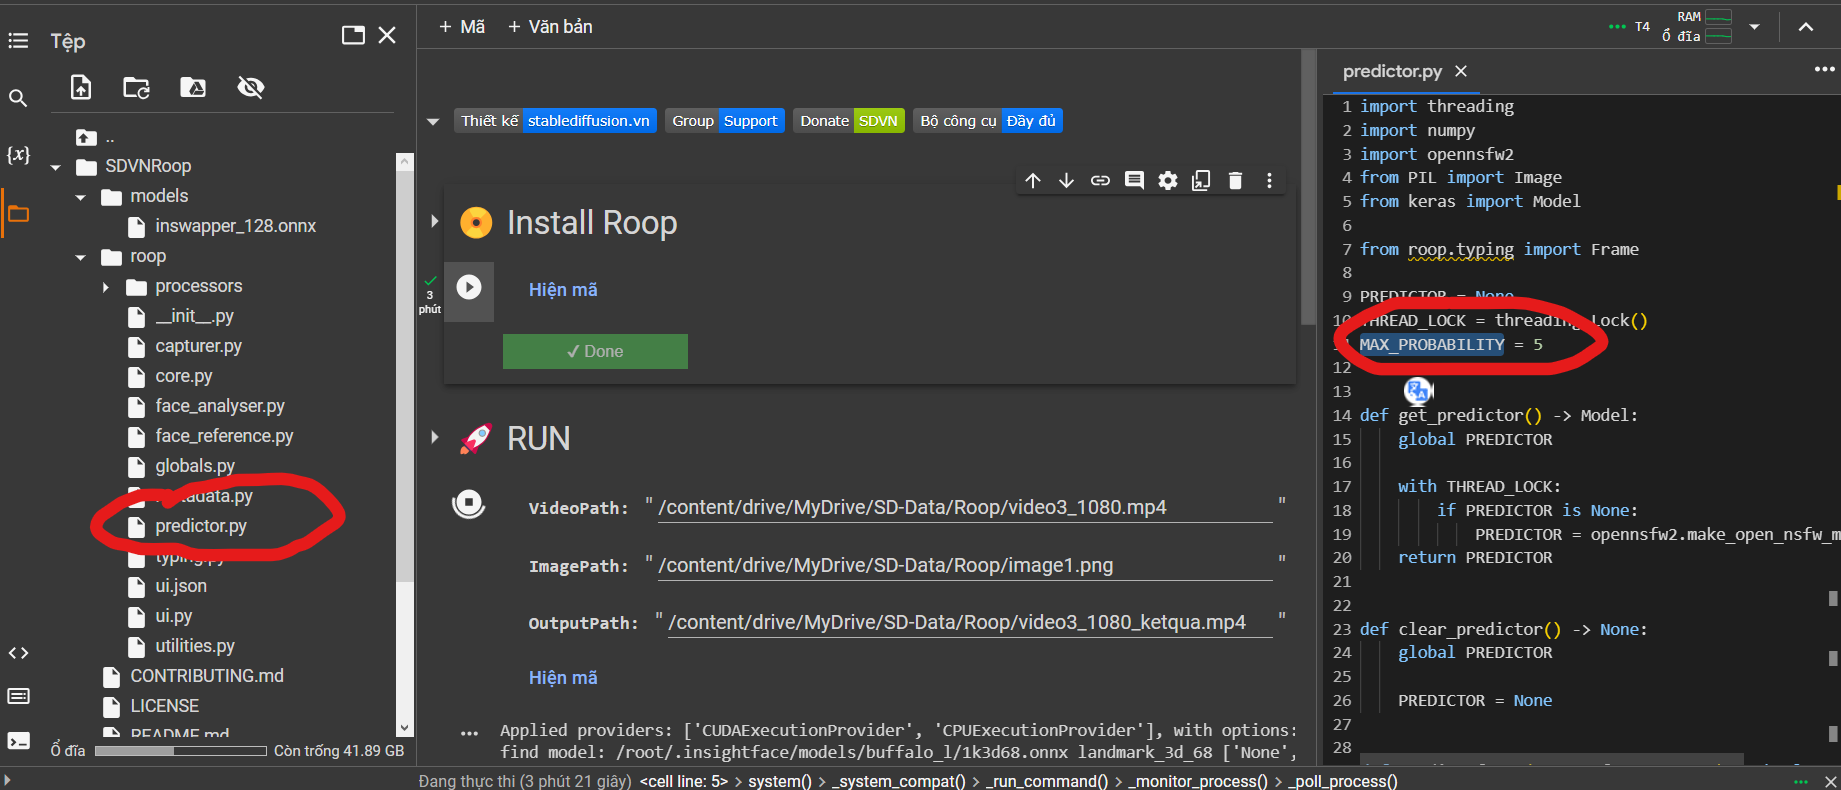Open the variables {x} panel
Image resolution: width=1841 pixels, height=790 pixels.
click(18, 155)
